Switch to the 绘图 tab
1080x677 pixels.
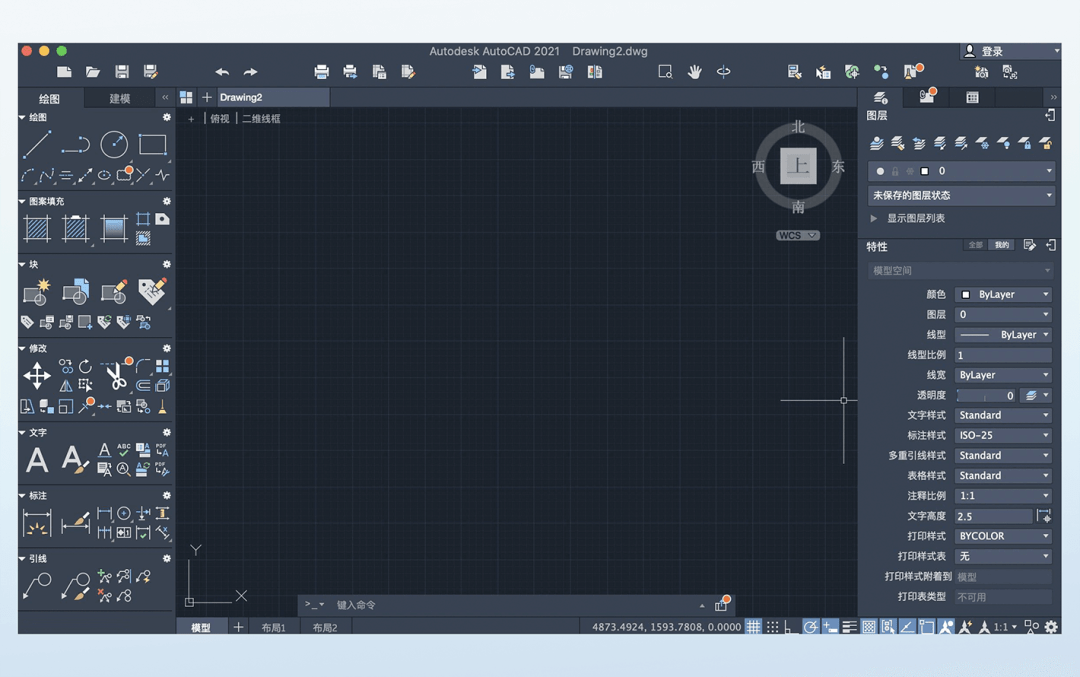[x=50, y=98]
